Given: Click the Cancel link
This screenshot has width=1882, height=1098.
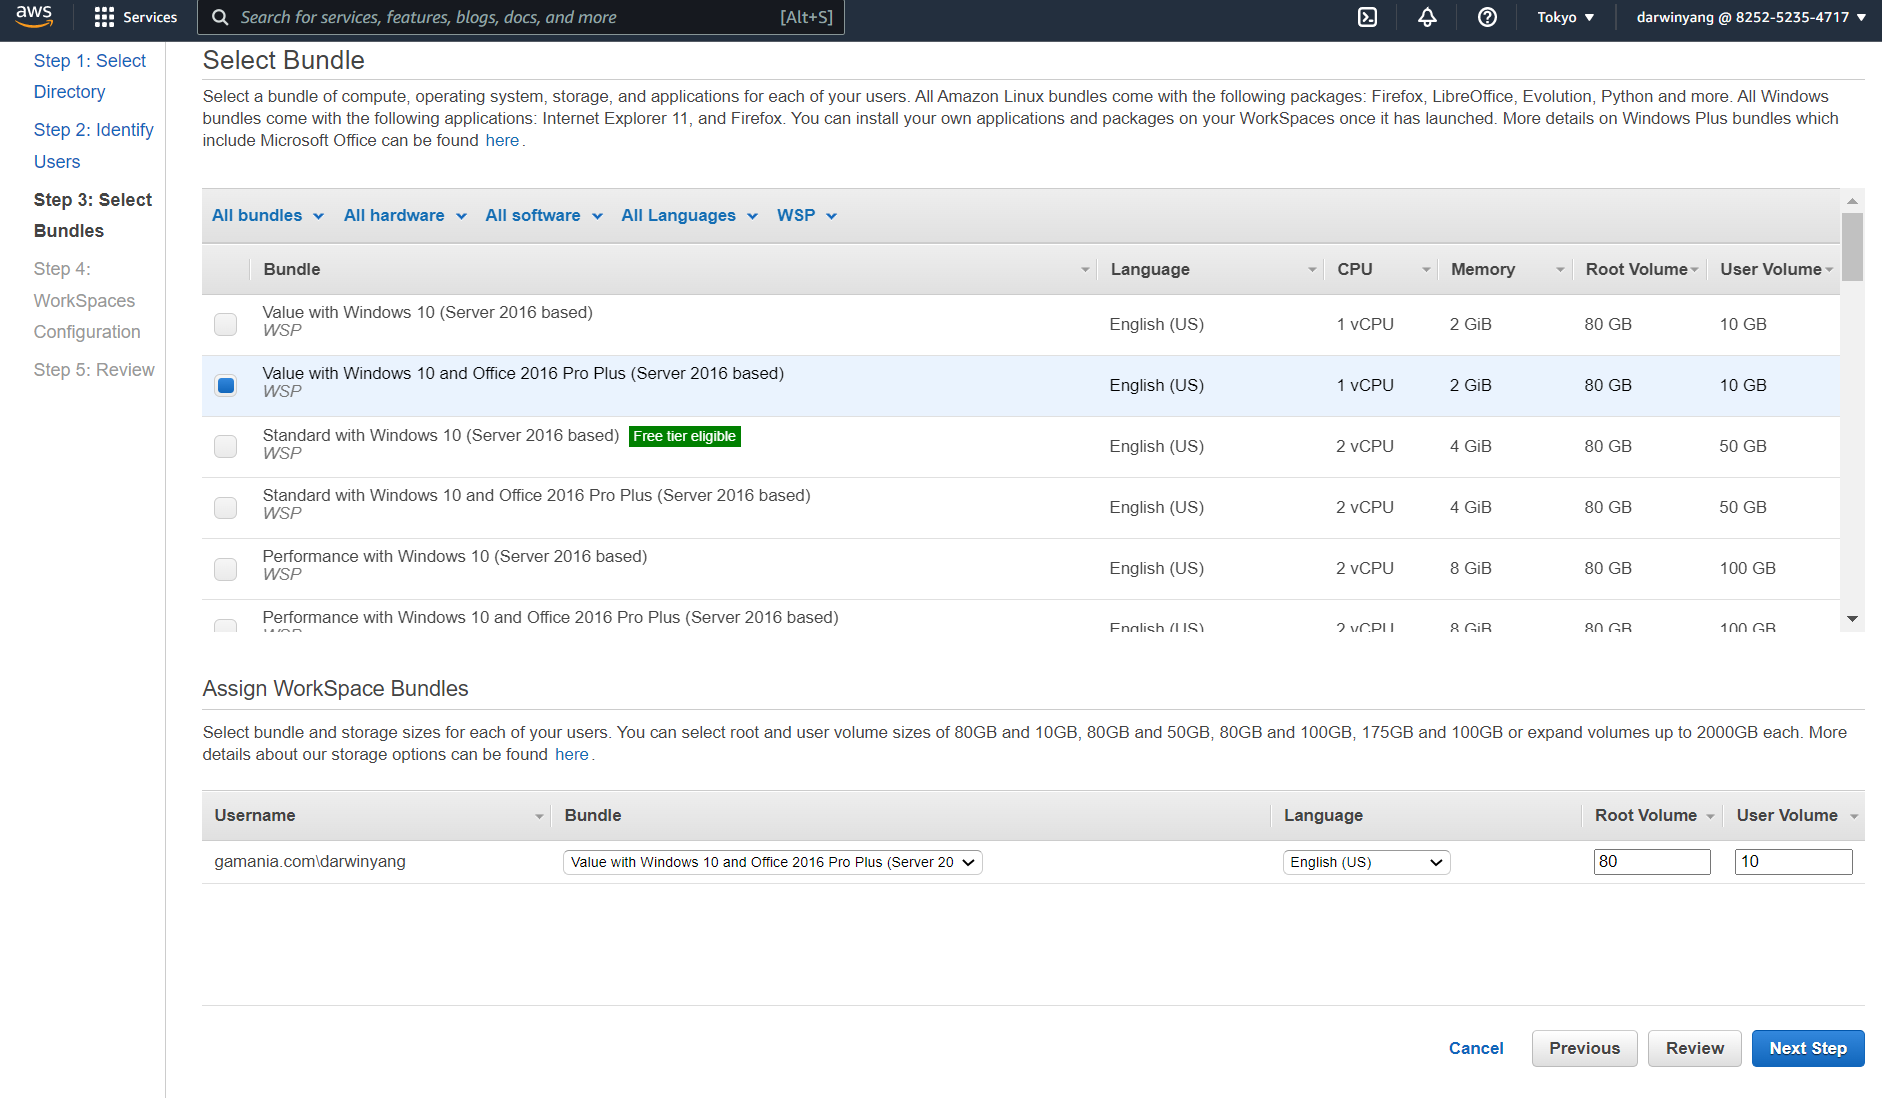Looking at the screenshot, I should click(x=1476, y=1048).
